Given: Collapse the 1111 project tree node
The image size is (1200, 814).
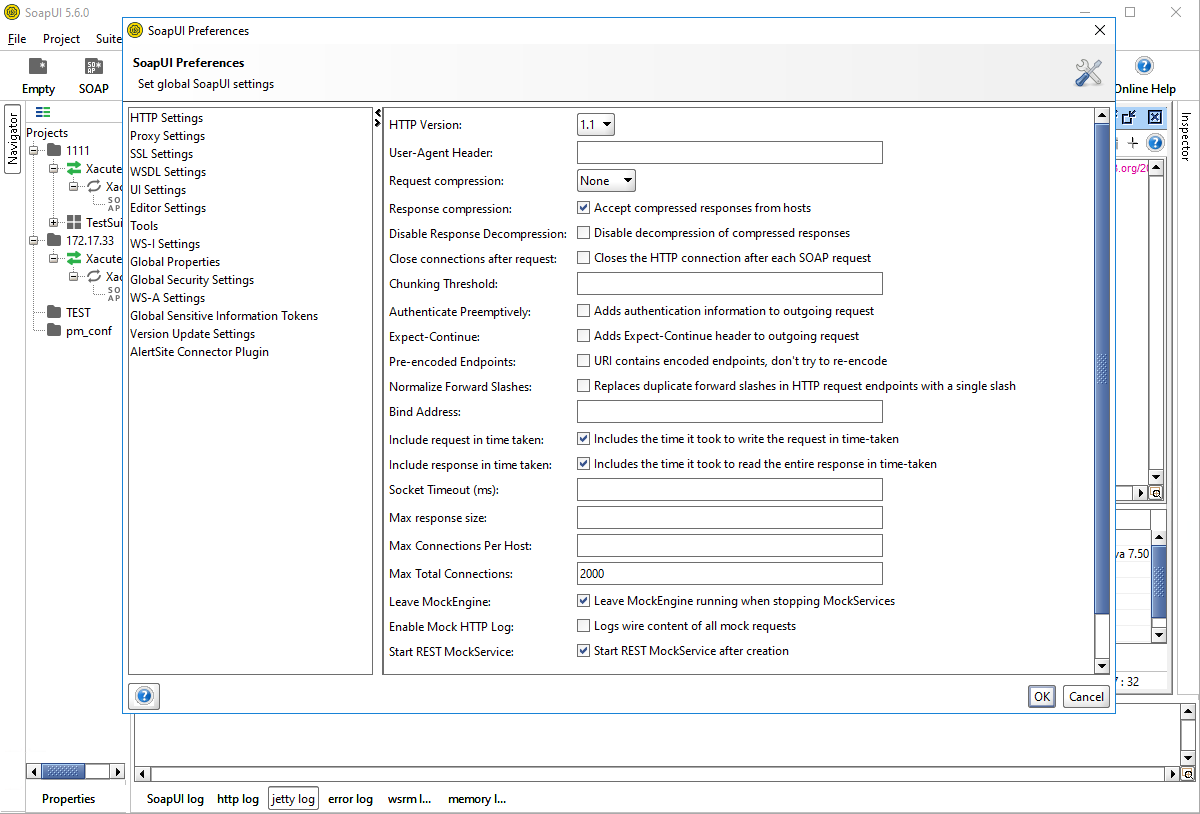Looking at the screenshot, I should click(35, 150).
